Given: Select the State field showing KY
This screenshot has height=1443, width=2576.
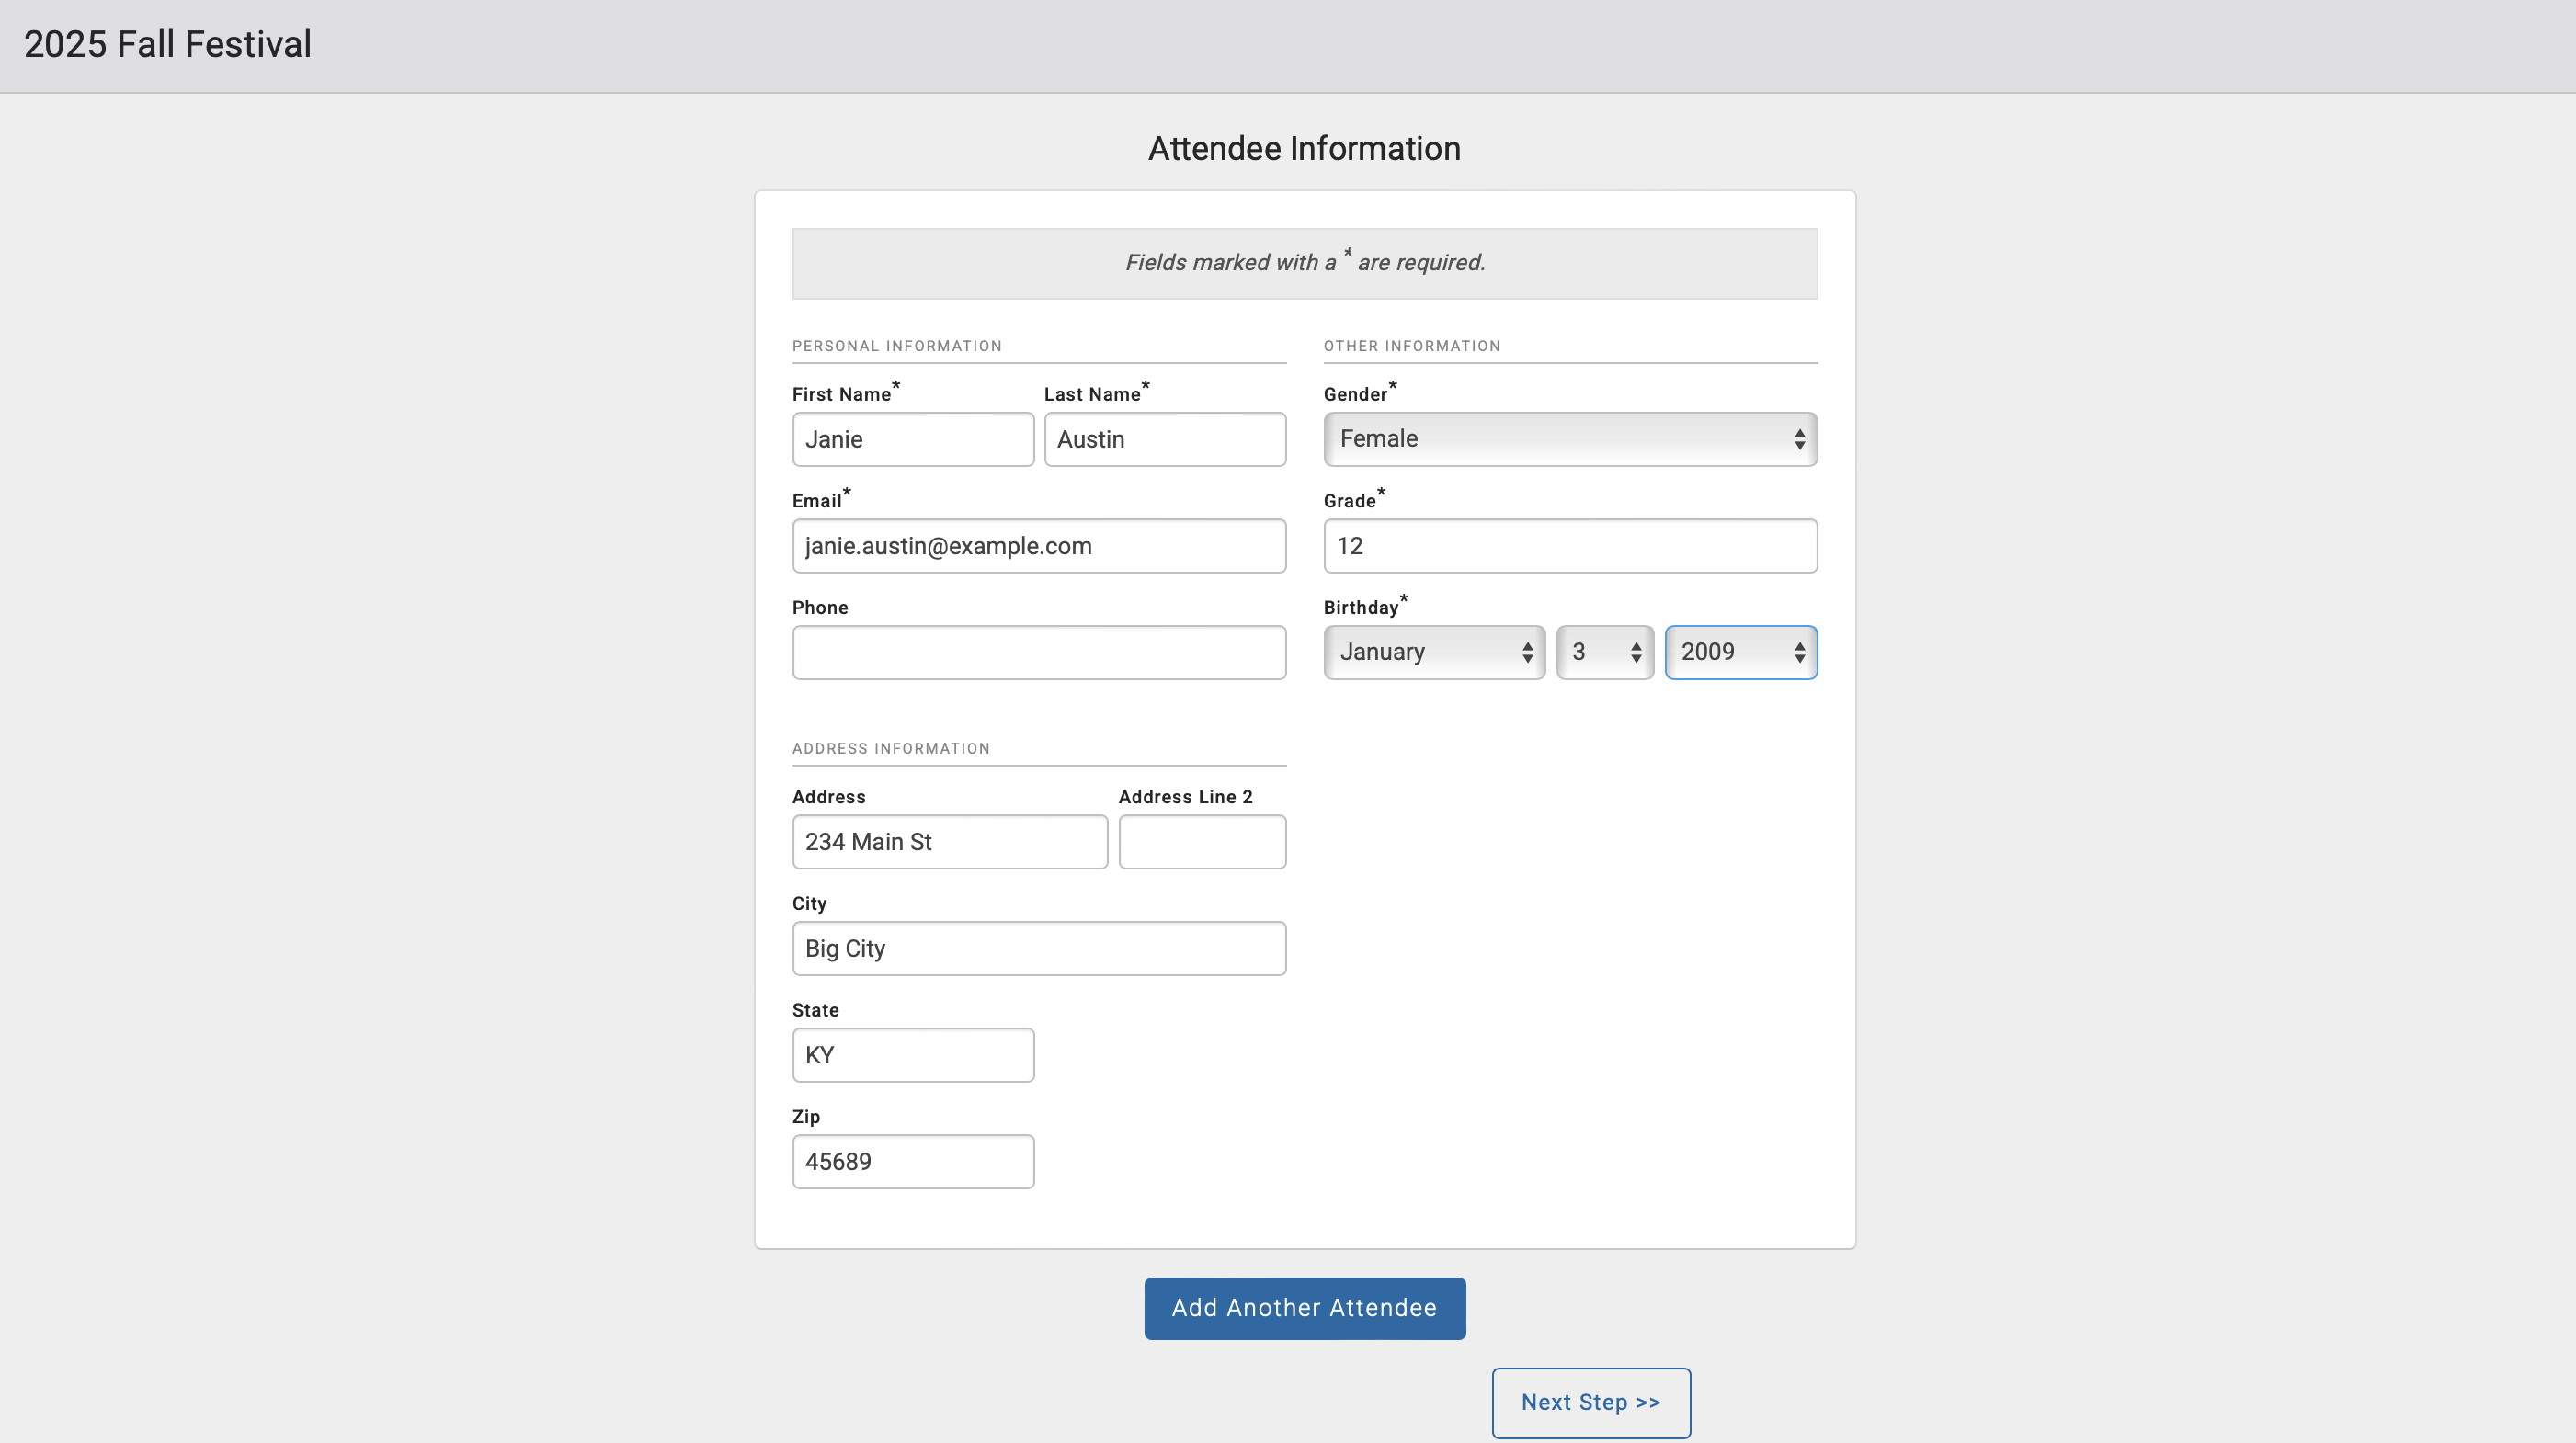Looking at the screenshot, I should (912, 1054).
